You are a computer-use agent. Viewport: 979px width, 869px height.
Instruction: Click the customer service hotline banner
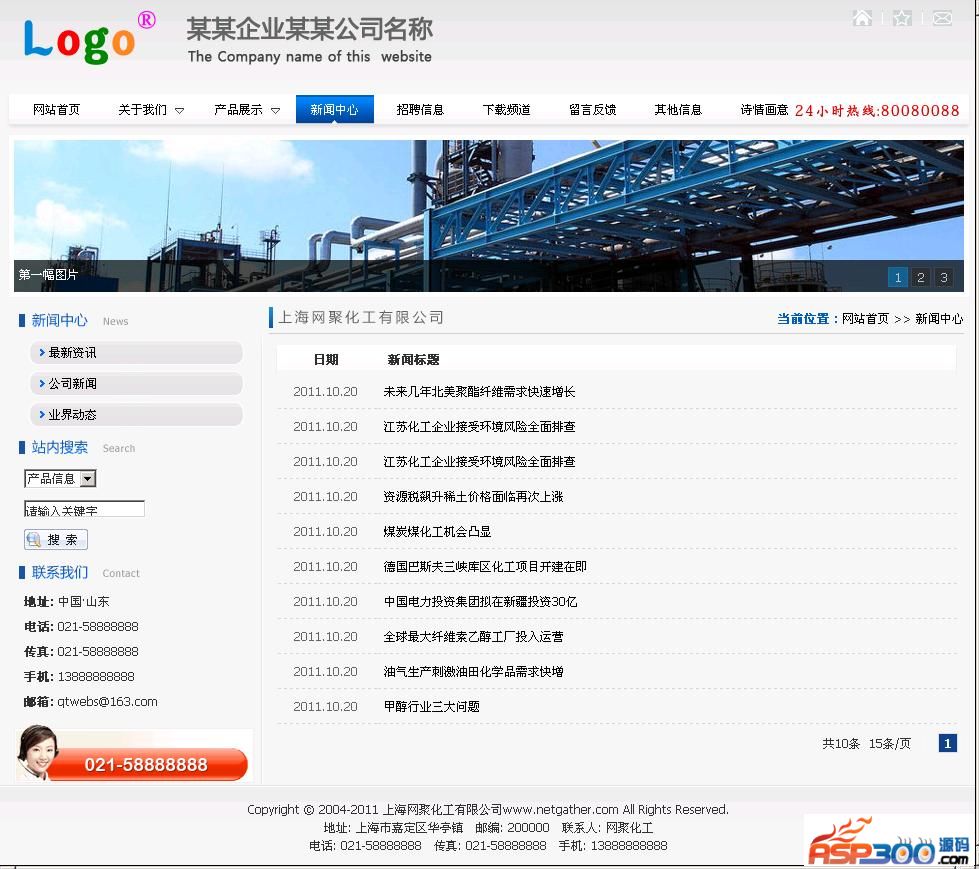coord(134,756)
